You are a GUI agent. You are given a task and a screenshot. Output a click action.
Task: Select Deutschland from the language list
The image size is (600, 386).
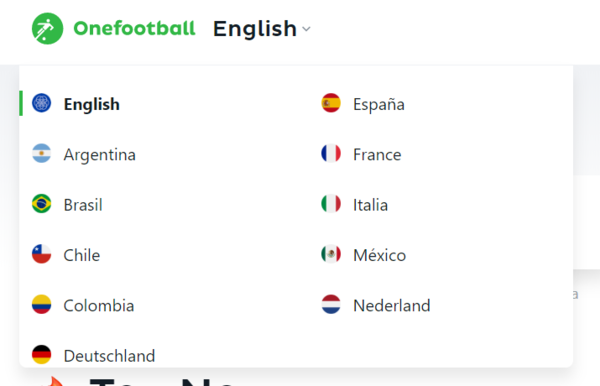[x=109, y=356]
